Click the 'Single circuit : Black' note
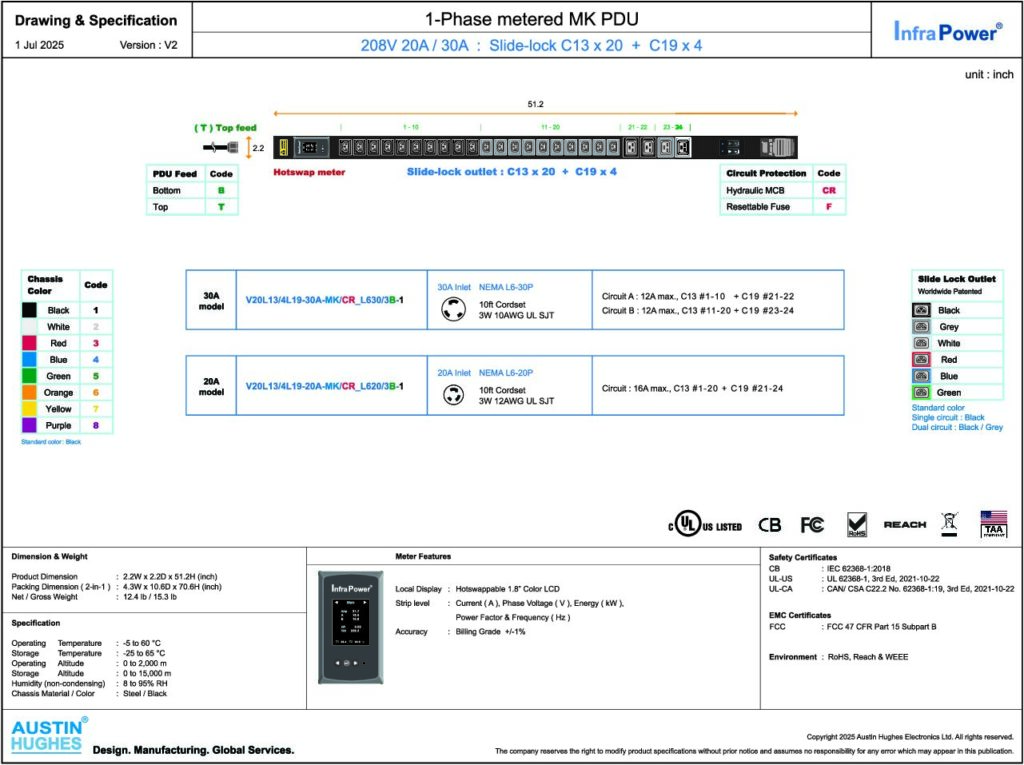This screenshot has width=1024, height=765. [x=948, y=417]
